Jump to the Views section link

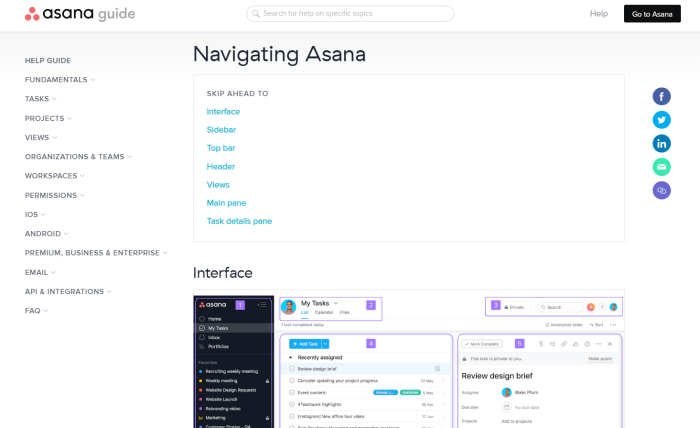(218, 185)
